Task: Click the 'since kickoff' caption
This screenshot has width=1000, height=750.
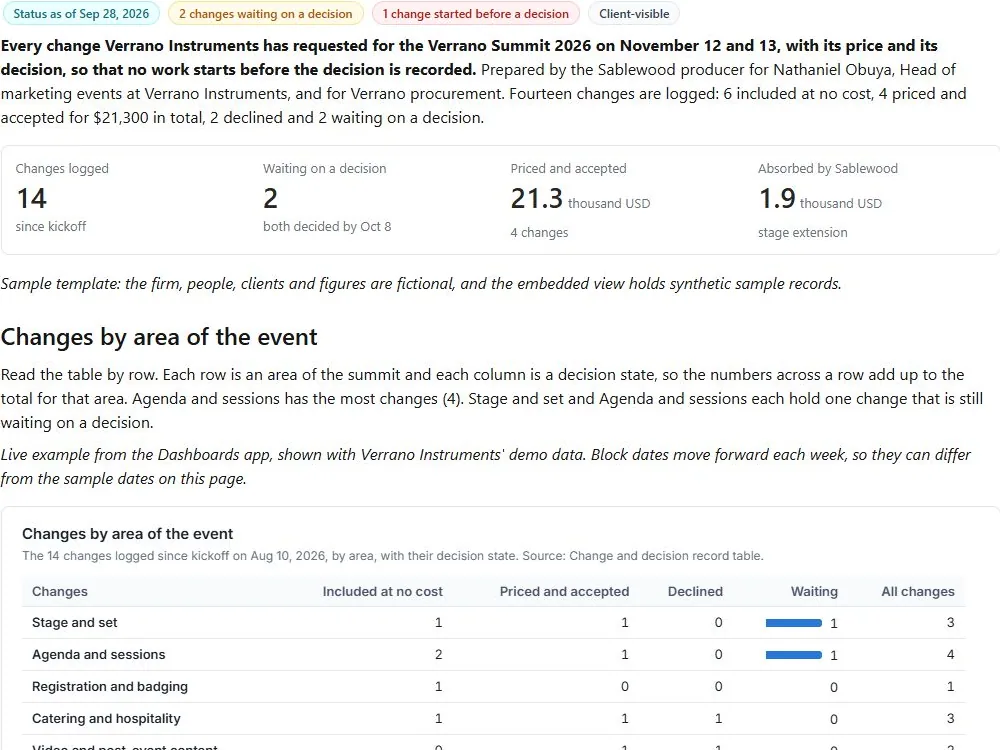Action: click(51, 226)
